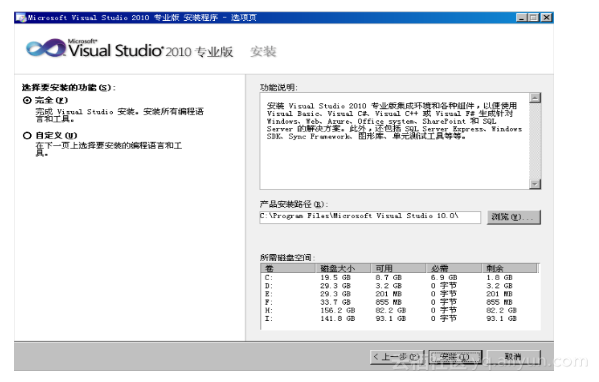
Task: Click the 1.8 GB remaining space value
Action: [499, 278]
